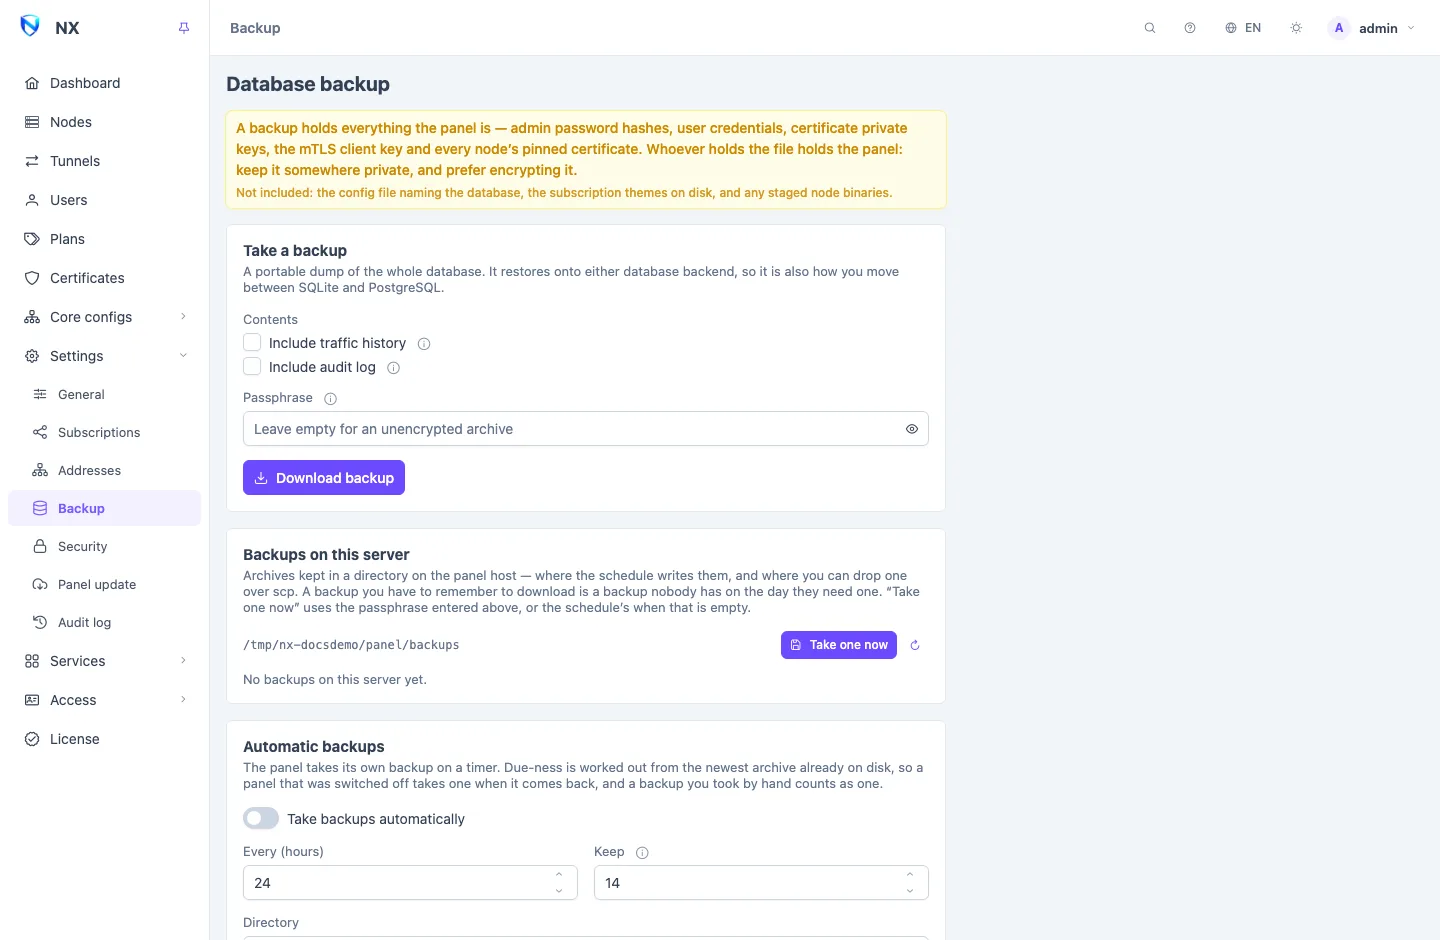Click the NX shield logo
Image resolution: width=1440 pixels, height=940 pixels.
tap(30, 27)
